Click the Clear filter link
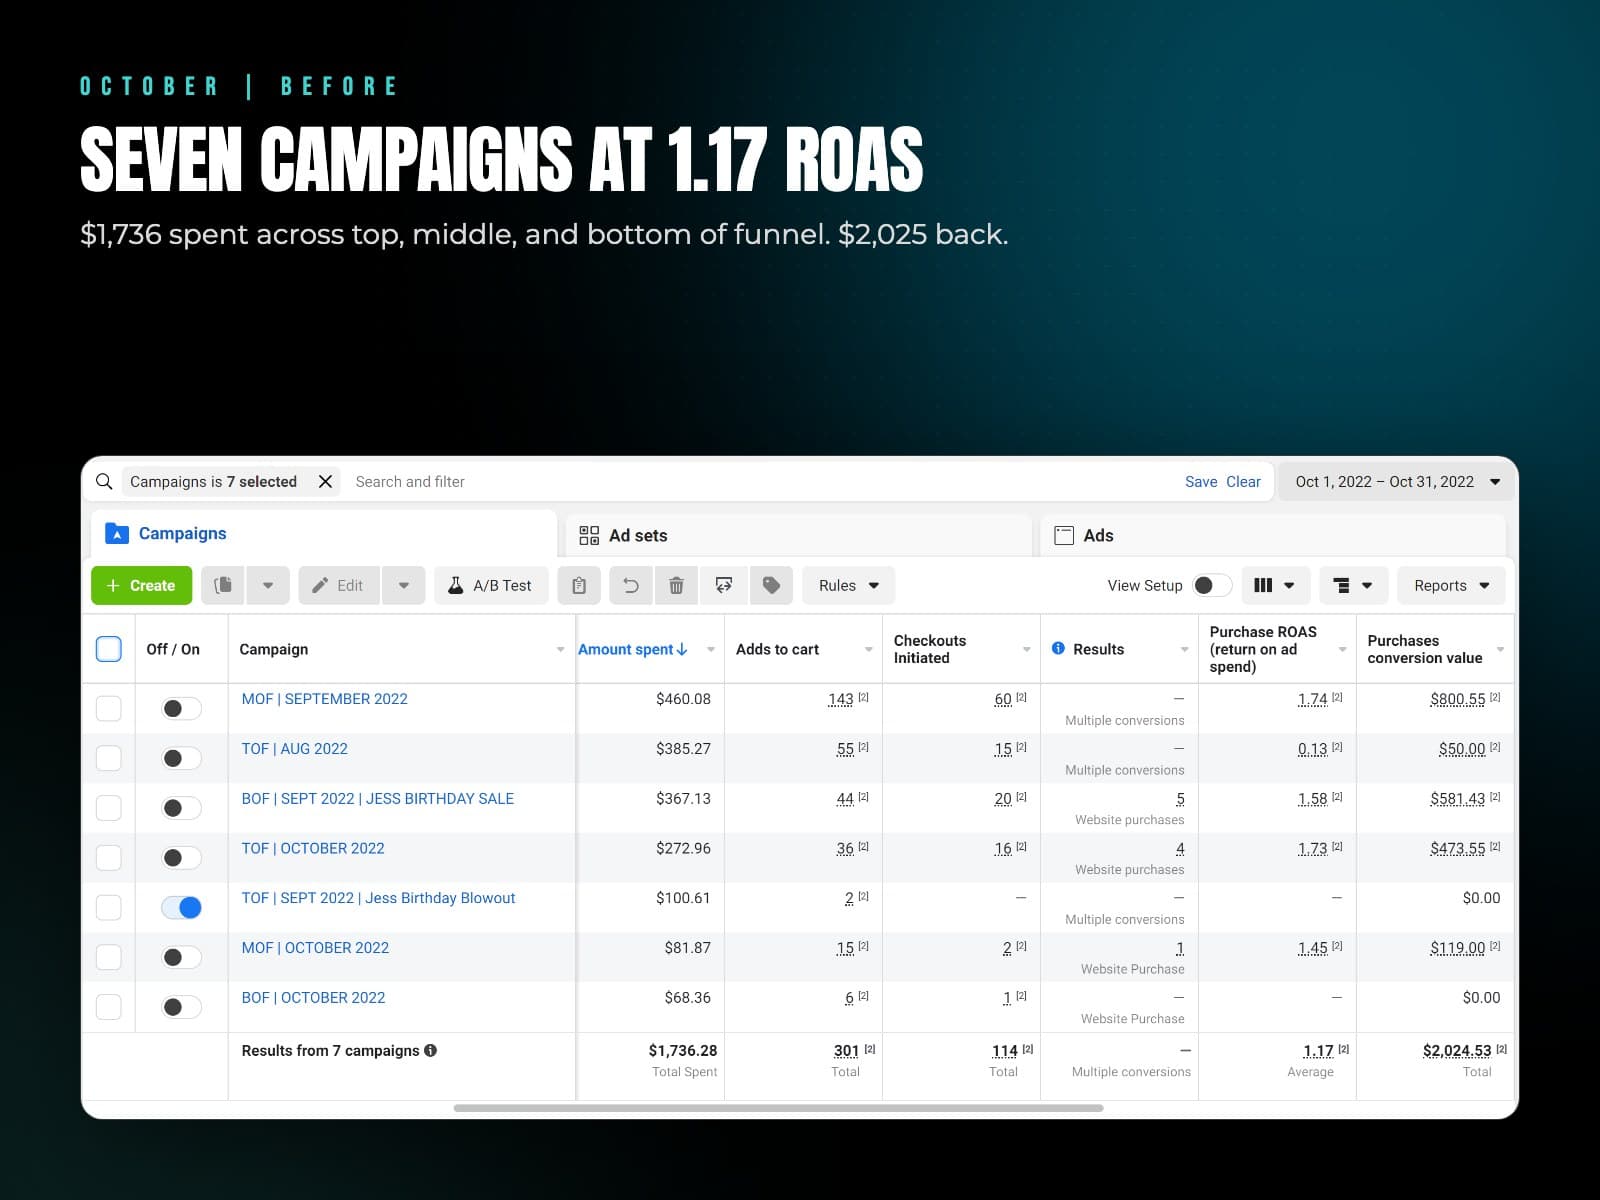The height and width of the screenshot is (1200, 1600). coord(1243,482)
